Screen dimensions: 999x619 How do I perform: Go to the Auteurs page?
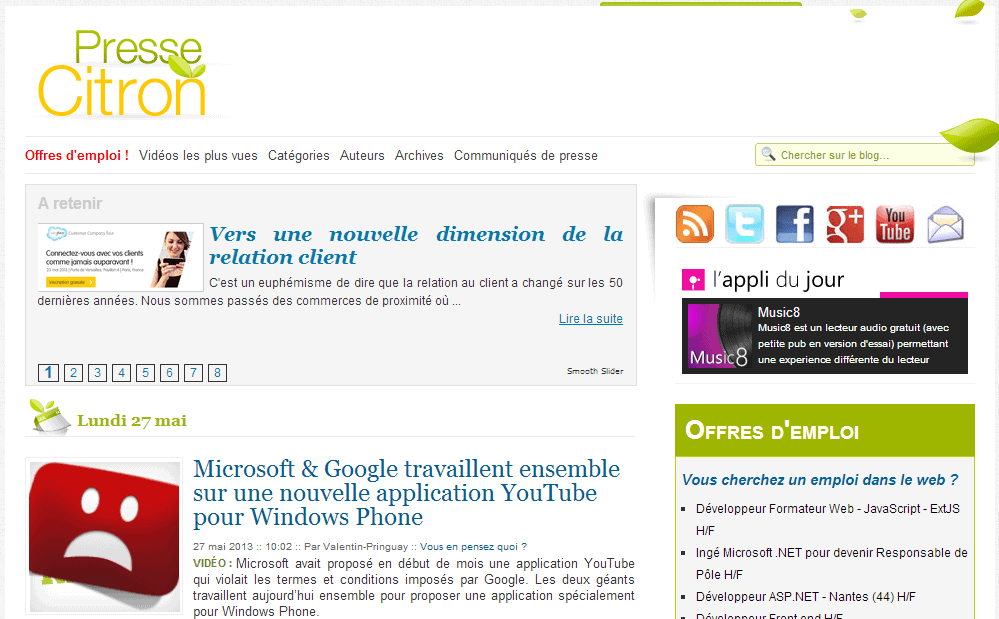coord(362,155)
